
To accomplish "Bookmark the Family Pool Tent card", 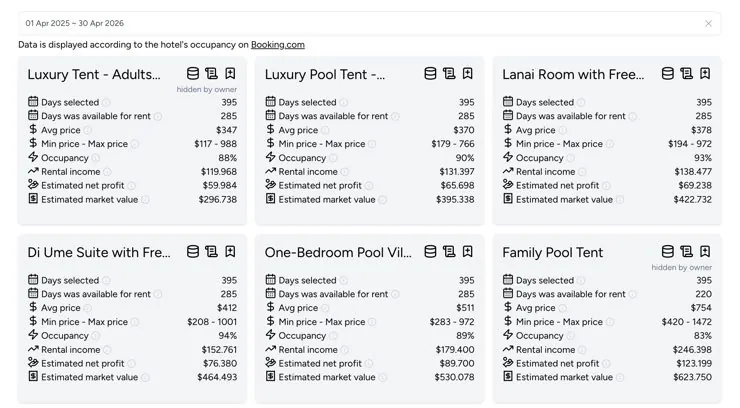I will (x=705, y=251).
